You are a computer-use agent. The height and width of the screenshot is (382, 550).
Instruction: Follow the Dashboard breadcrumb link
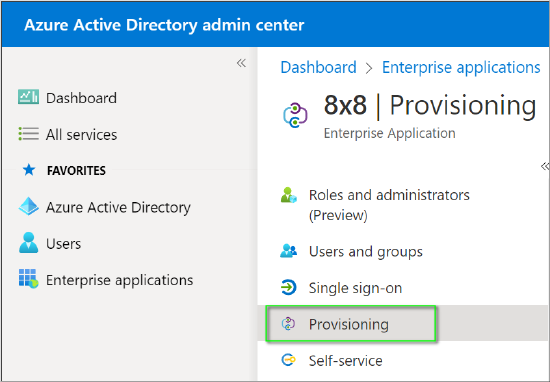tap(318, 67)
